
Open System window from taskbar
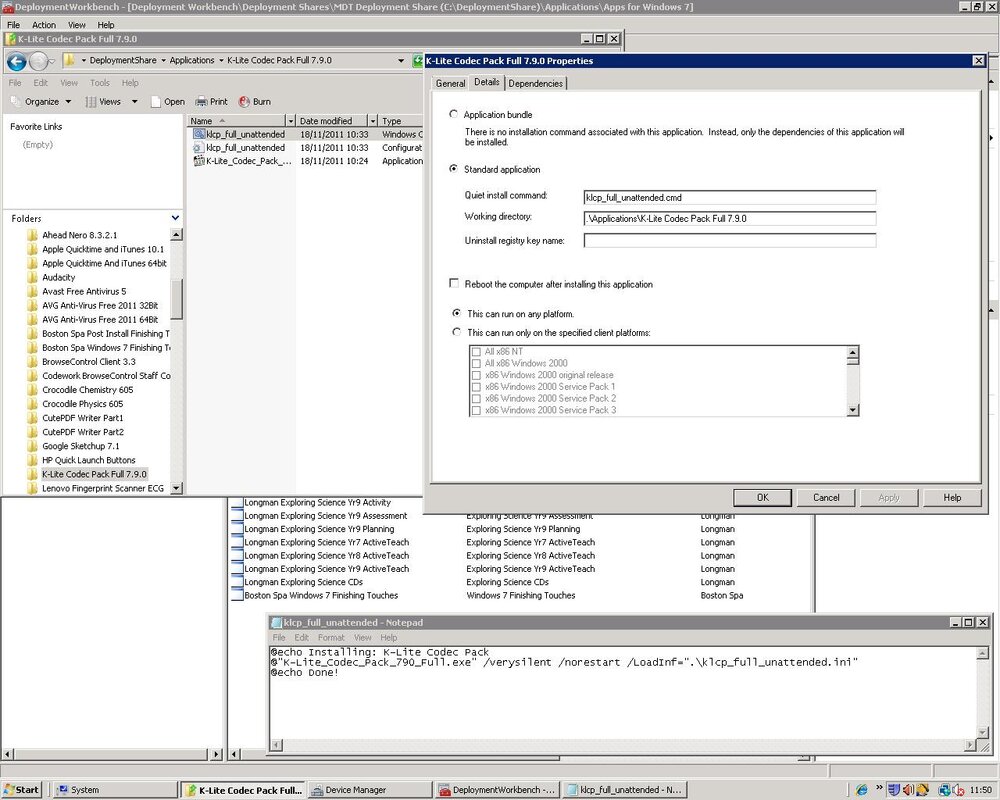[115, 790]
